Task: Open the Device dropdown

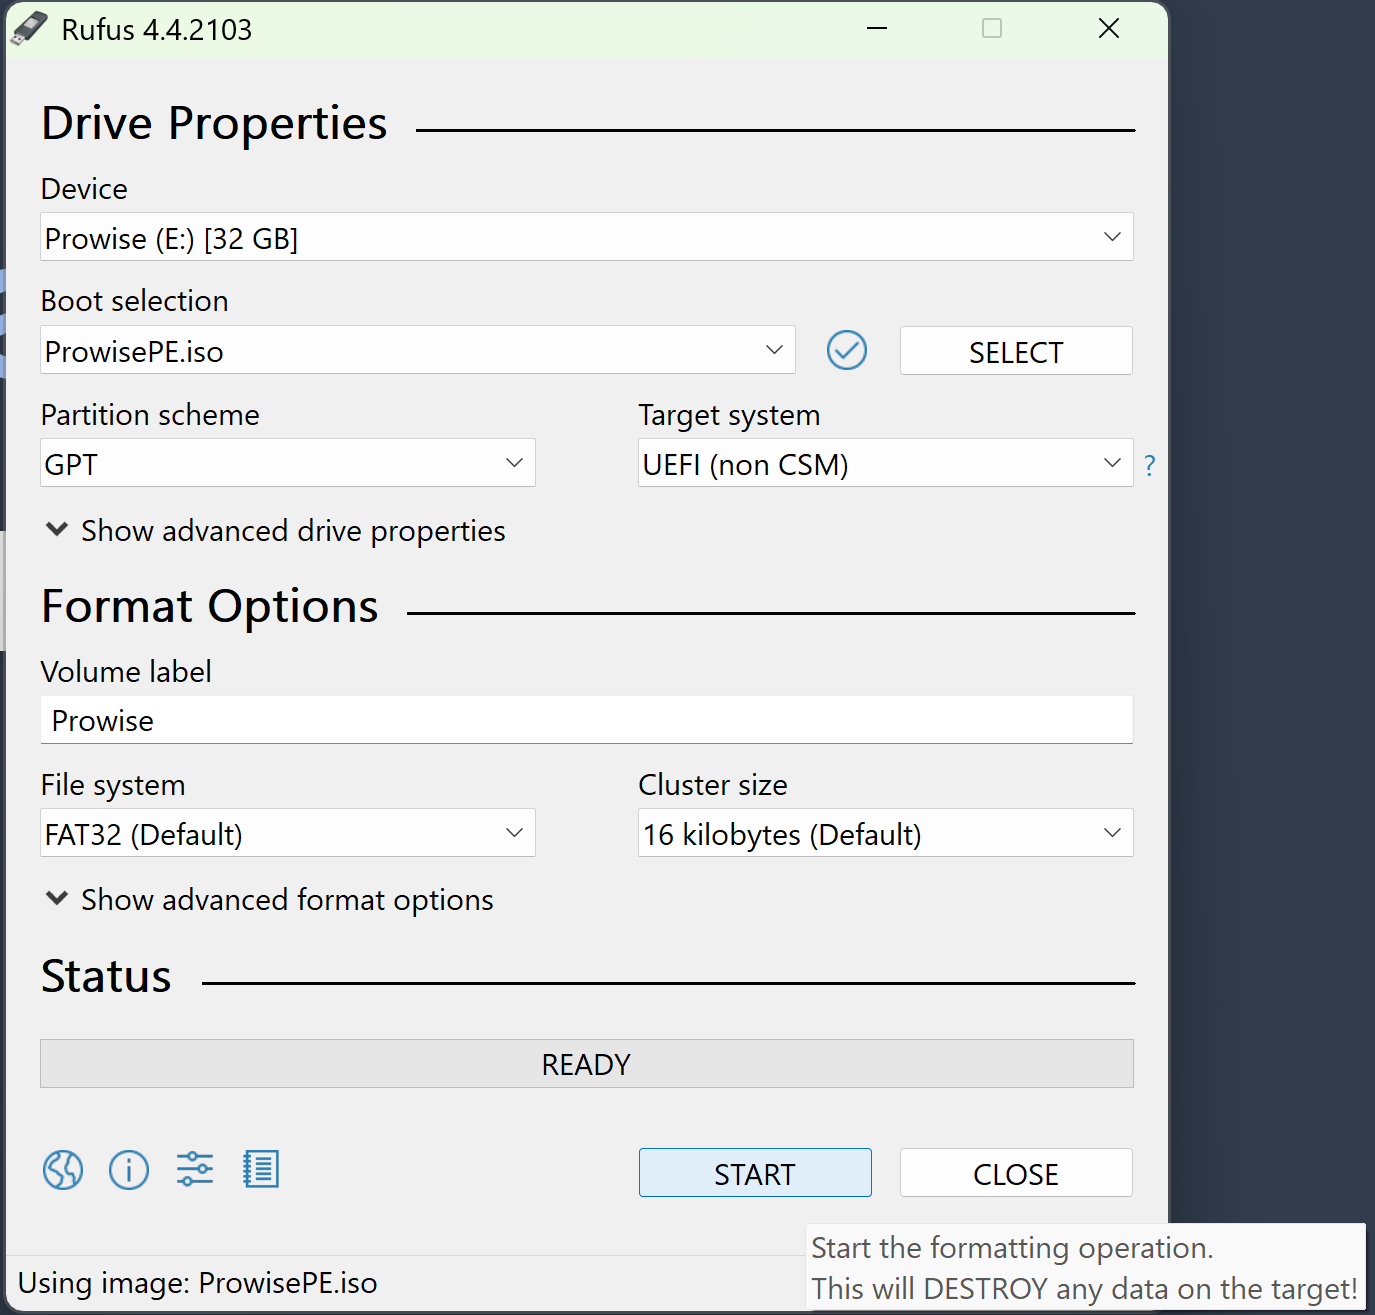Action: point(586,237)
